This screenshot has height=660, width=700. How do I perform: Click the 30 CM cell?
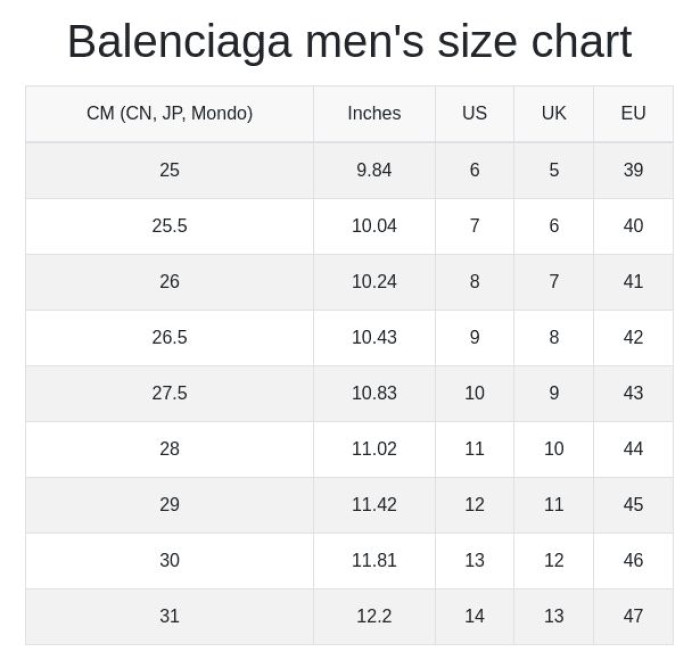pyautogui.click(x=169, y=561)
